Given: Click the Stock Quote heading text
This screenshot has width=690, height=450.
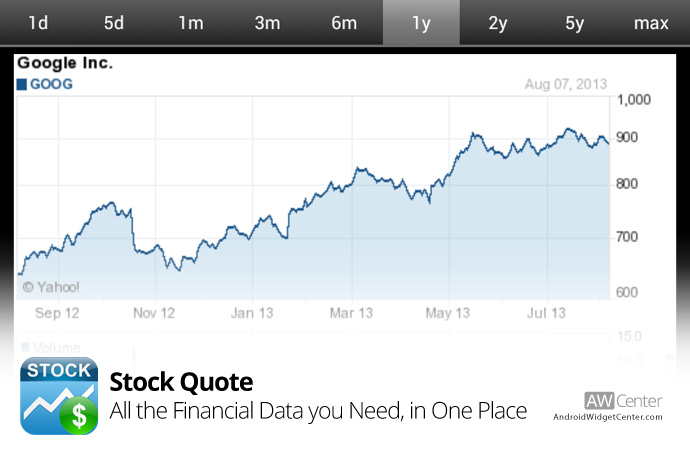Looking at the screenshot, I should [180, 382].
